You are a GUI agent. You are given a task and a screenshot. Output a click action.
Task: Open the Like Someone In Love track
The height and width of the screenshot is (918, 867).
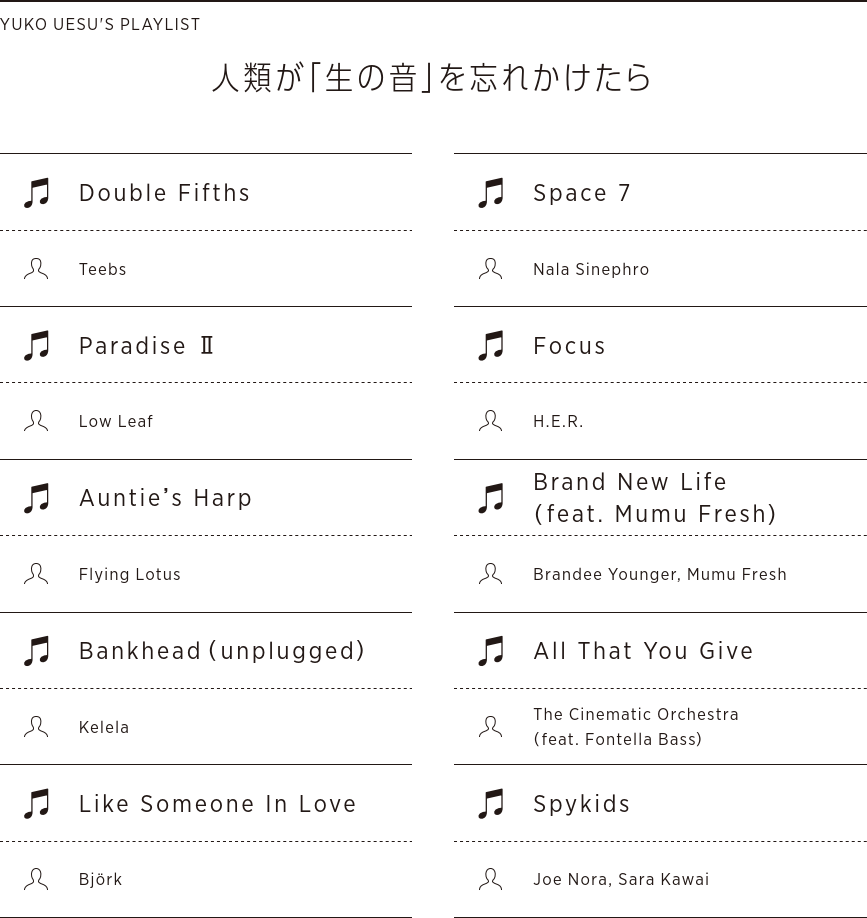click(218, 804)
